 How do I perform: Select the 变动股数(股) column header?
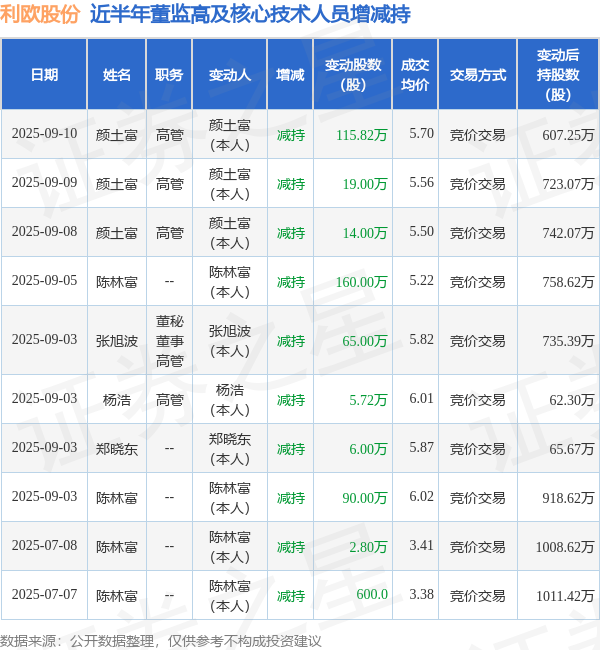(353, 75)
